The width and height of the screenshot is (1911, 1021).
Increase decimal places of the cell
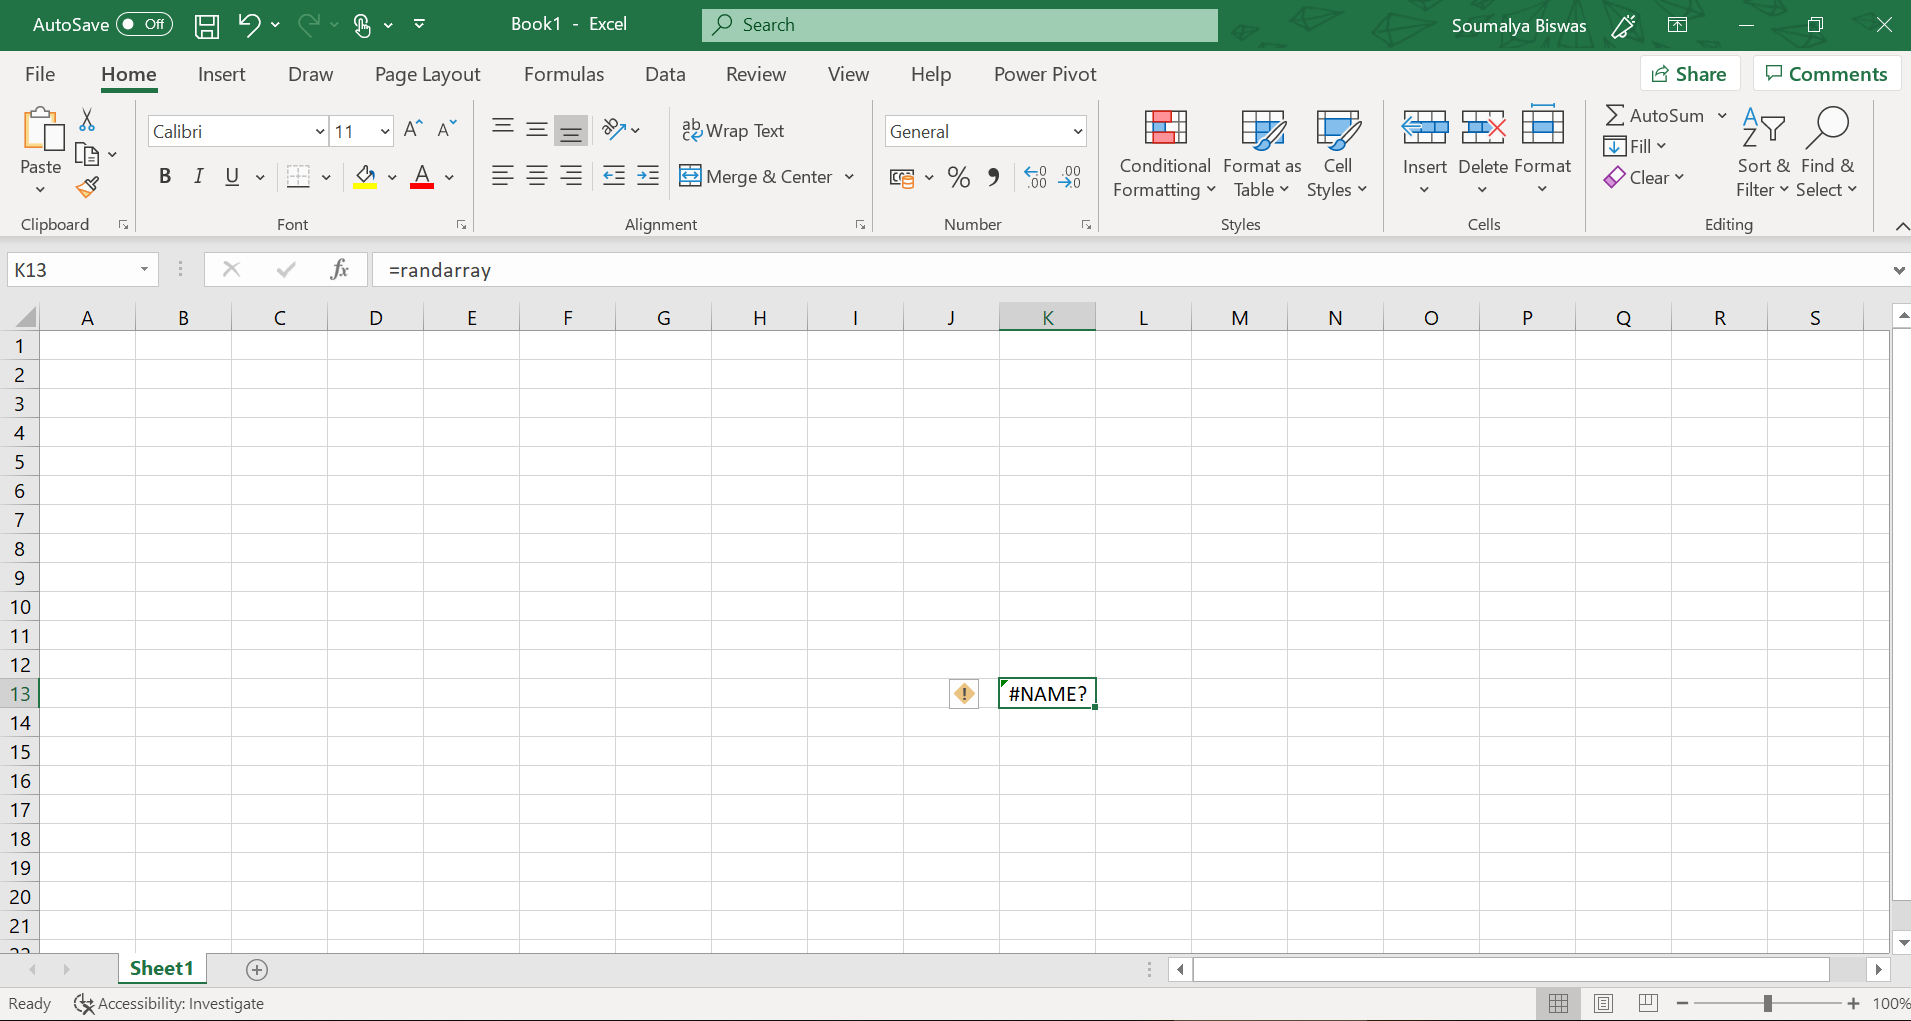tap(1036, 177)
